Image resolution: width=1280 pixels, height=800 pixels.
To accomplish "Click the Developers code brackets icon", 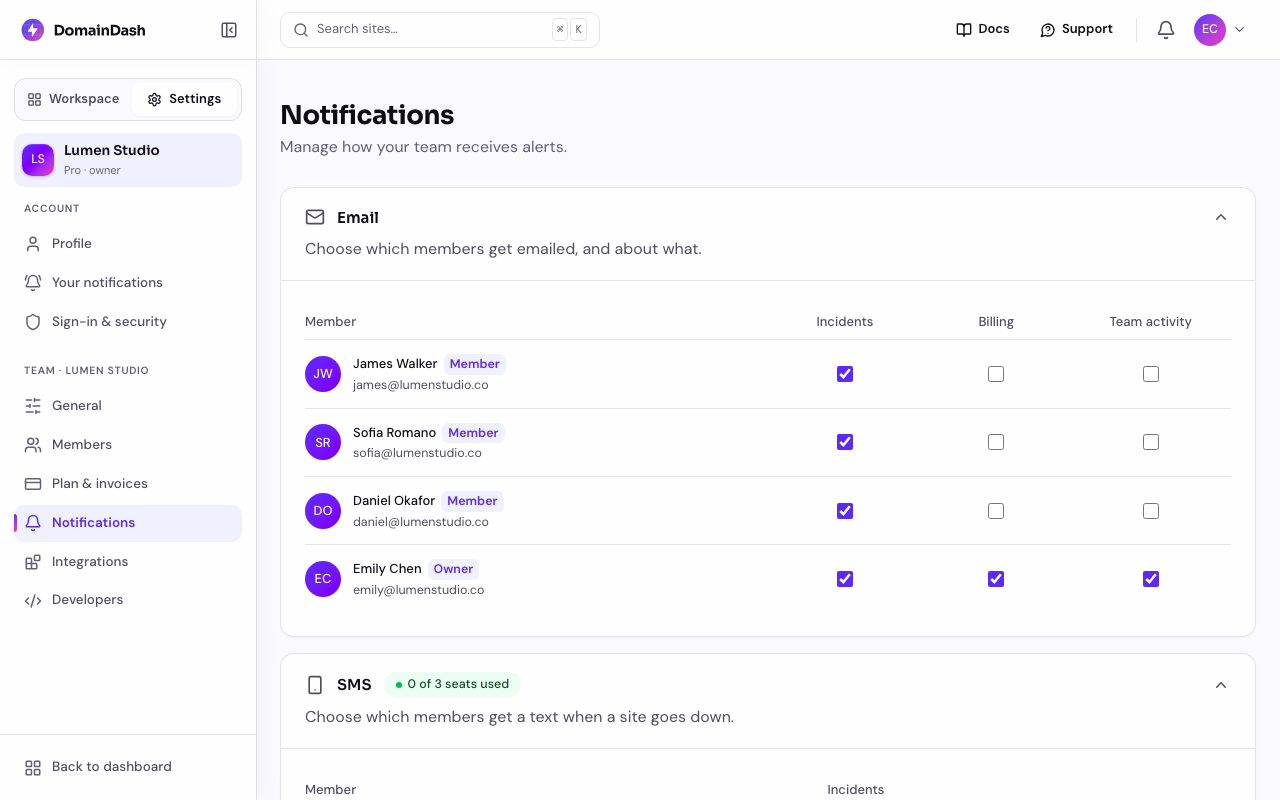I will click(x=33, y=601).
